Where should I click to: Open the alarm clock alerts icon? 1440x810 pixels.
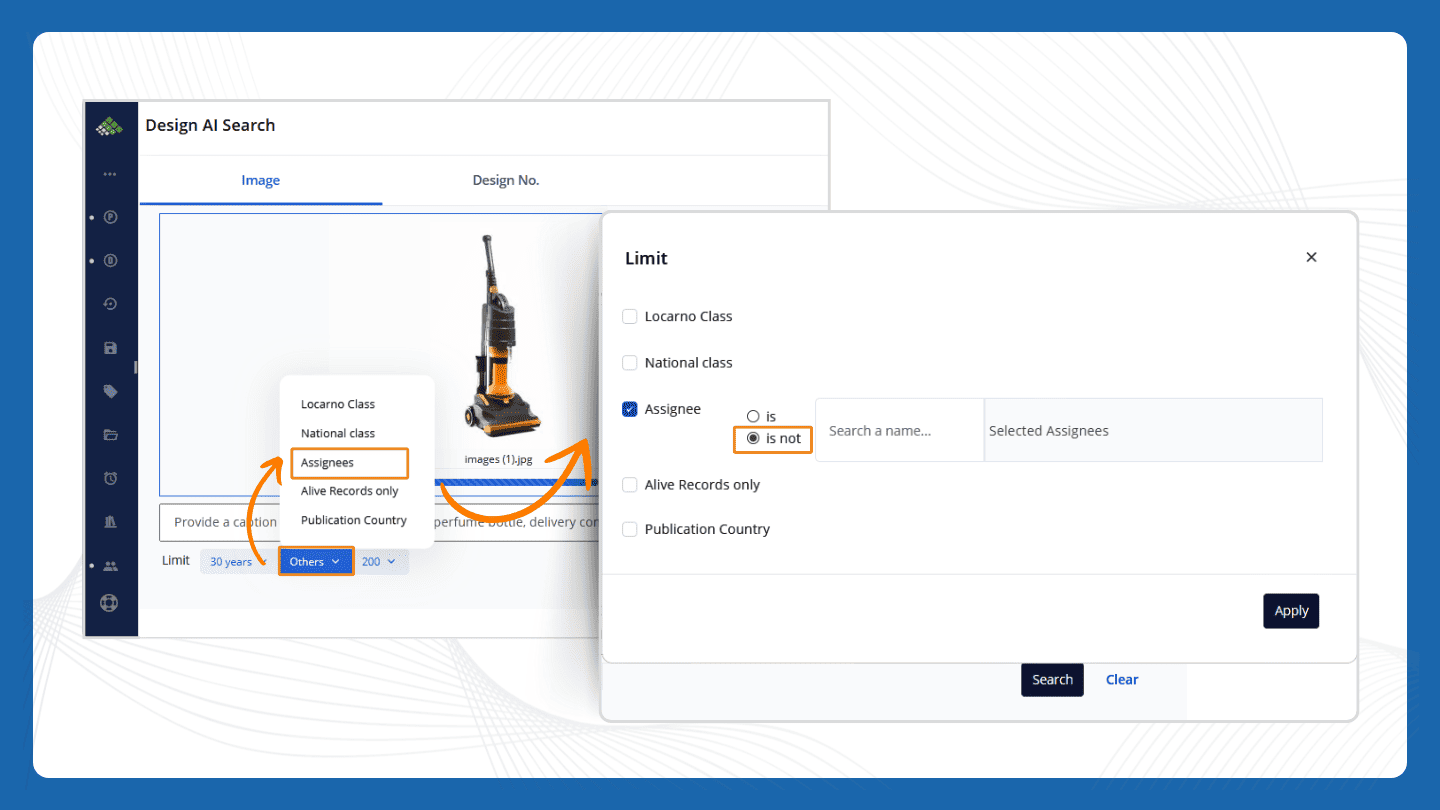pyautogui.click(x=111, y=478)
